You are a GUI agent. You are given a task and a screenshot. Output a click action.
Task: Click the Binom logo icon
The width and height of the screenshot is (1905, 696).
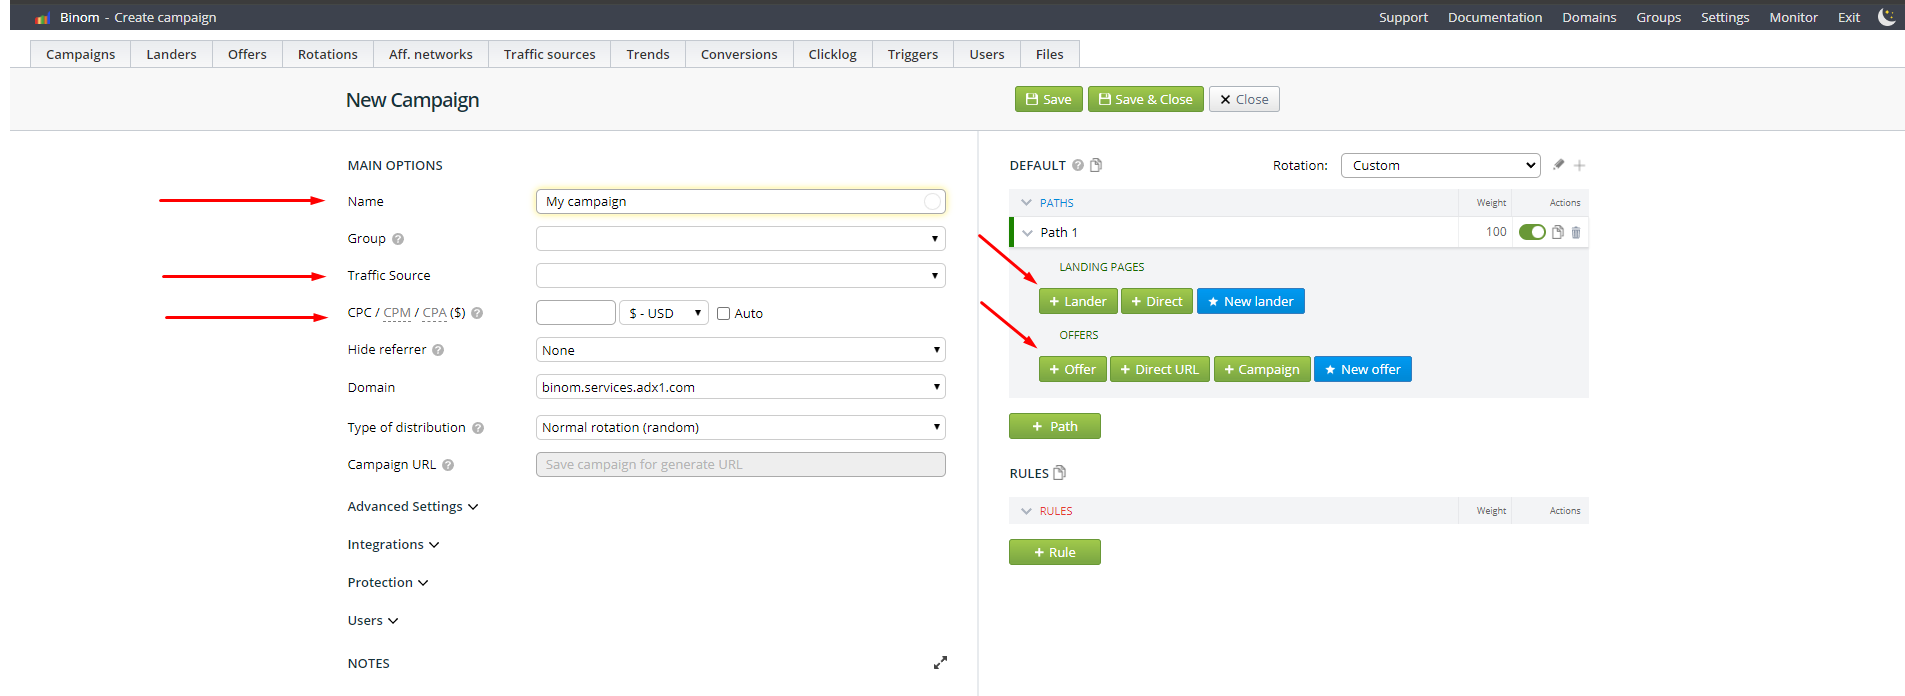[42, 18]
